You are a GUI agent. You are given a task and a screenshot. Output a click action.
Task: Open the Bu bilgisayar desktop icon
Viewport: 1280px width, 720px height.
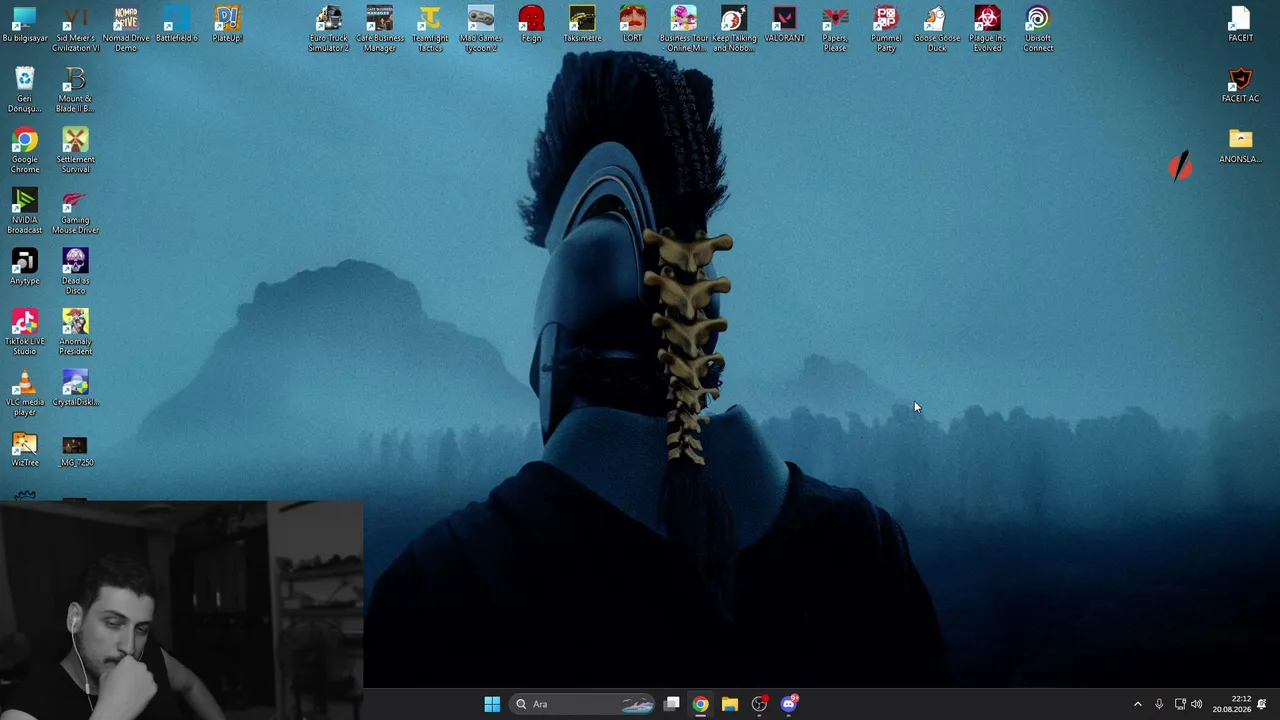pos(24,24)
